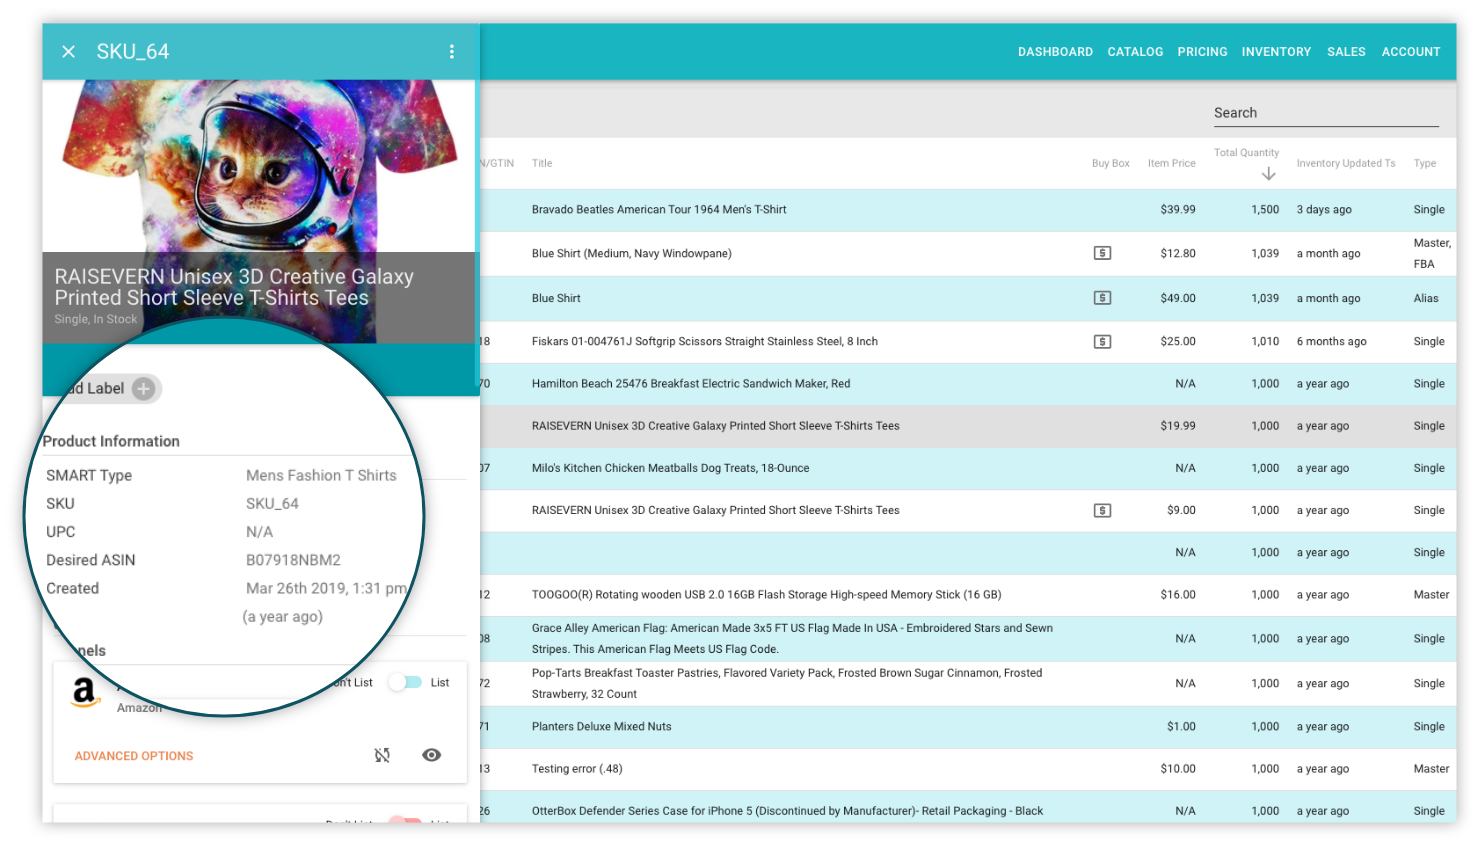This screenshot has width=1479, height=845.
Task: Click the Buy Box icon for Fiskars Softgrip Scissors
Action: [1102, 342]
